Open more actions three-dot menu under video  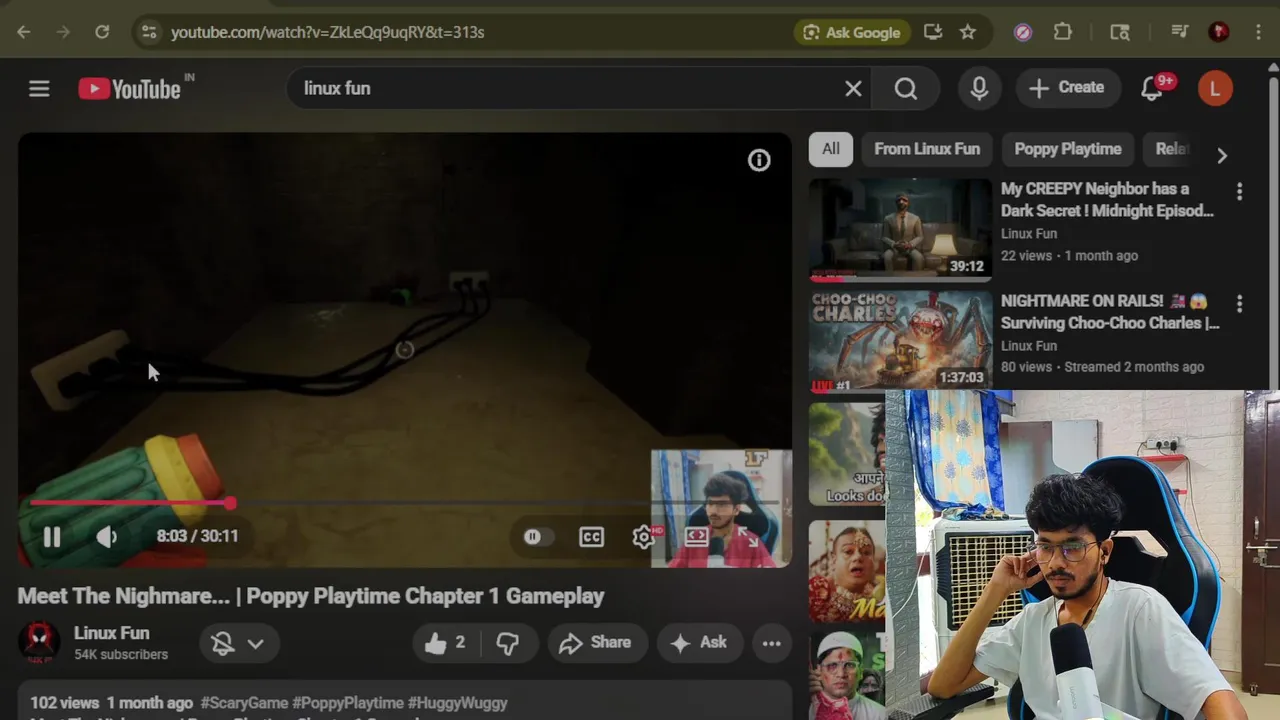tap(771, 643)
